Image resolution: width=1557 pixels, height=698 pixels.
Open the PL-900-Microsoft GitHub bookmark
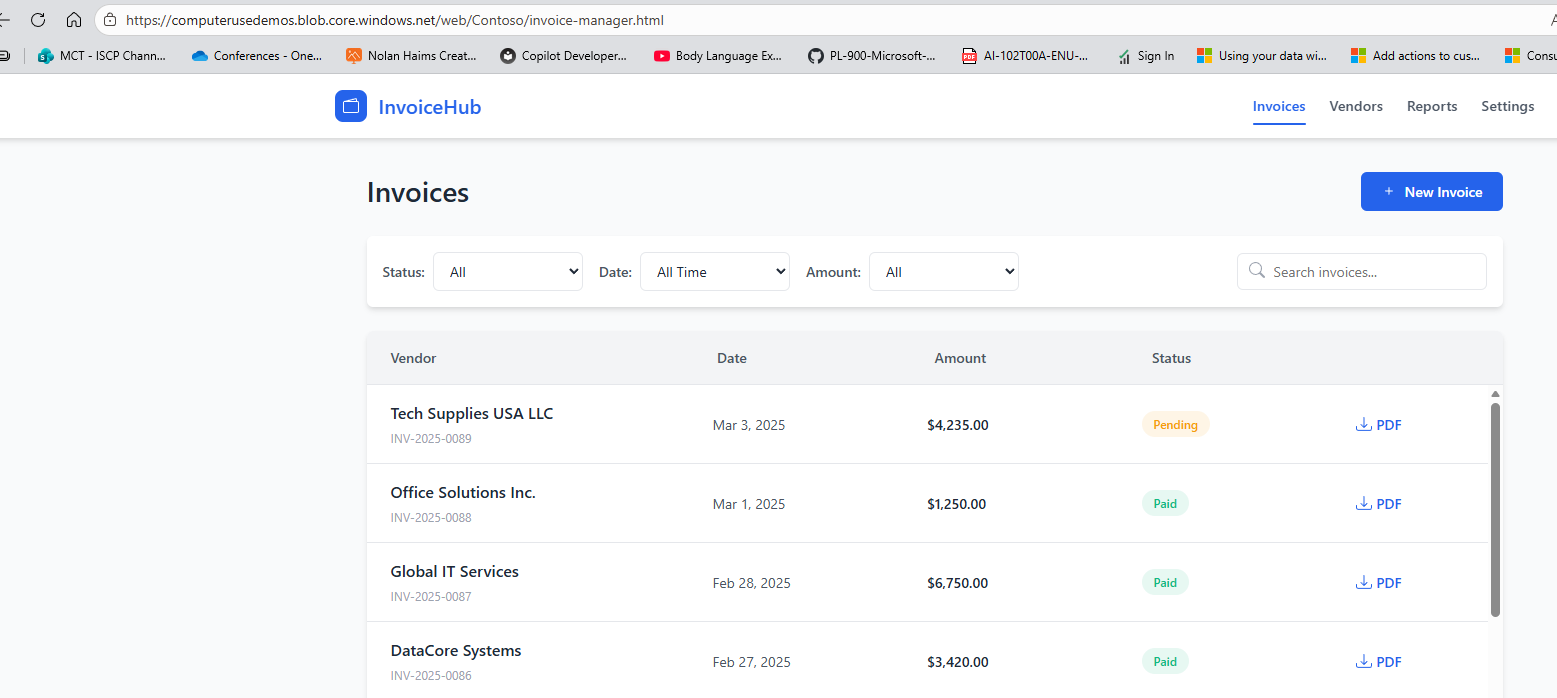[872, 56]
